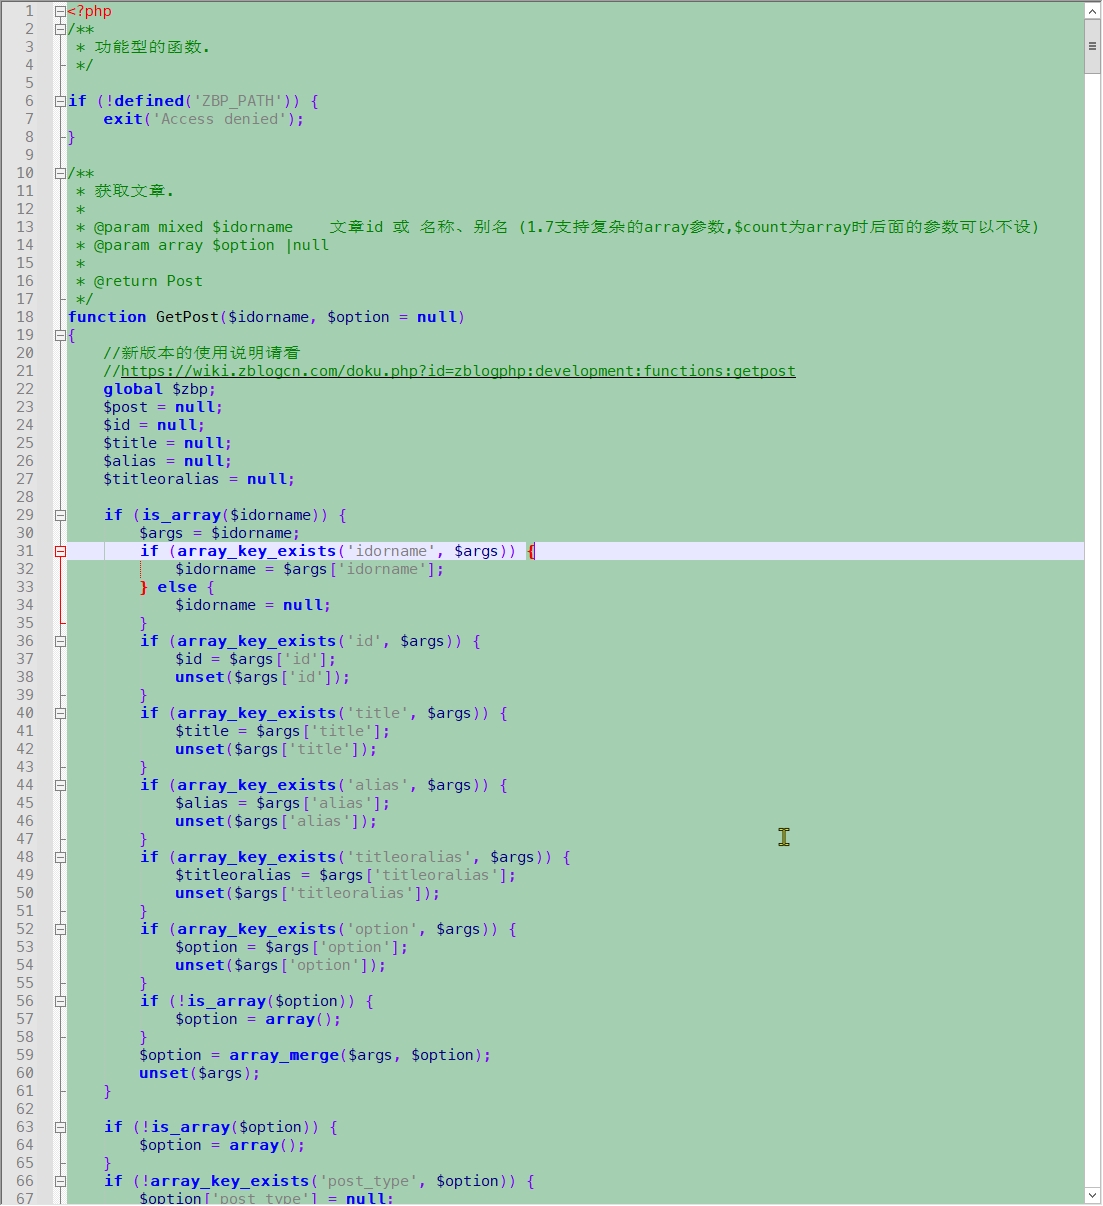
Task: Collapse the if (is_array($idorname)) fold at line 29
Action: coord(60,515)
